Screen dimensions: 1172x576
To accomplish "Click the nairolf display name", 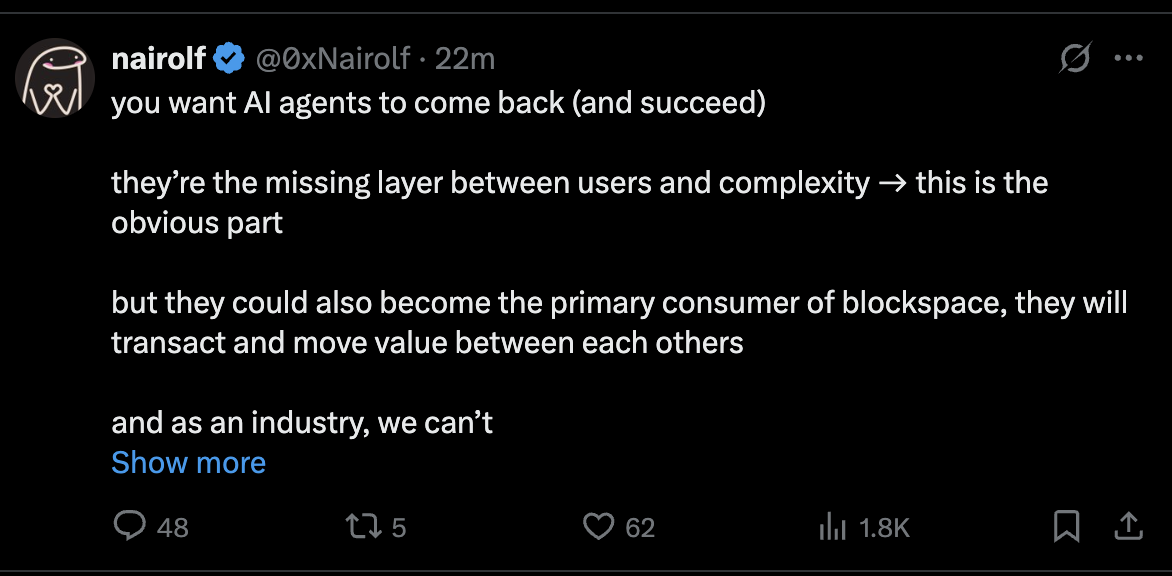I will [158, 58].
